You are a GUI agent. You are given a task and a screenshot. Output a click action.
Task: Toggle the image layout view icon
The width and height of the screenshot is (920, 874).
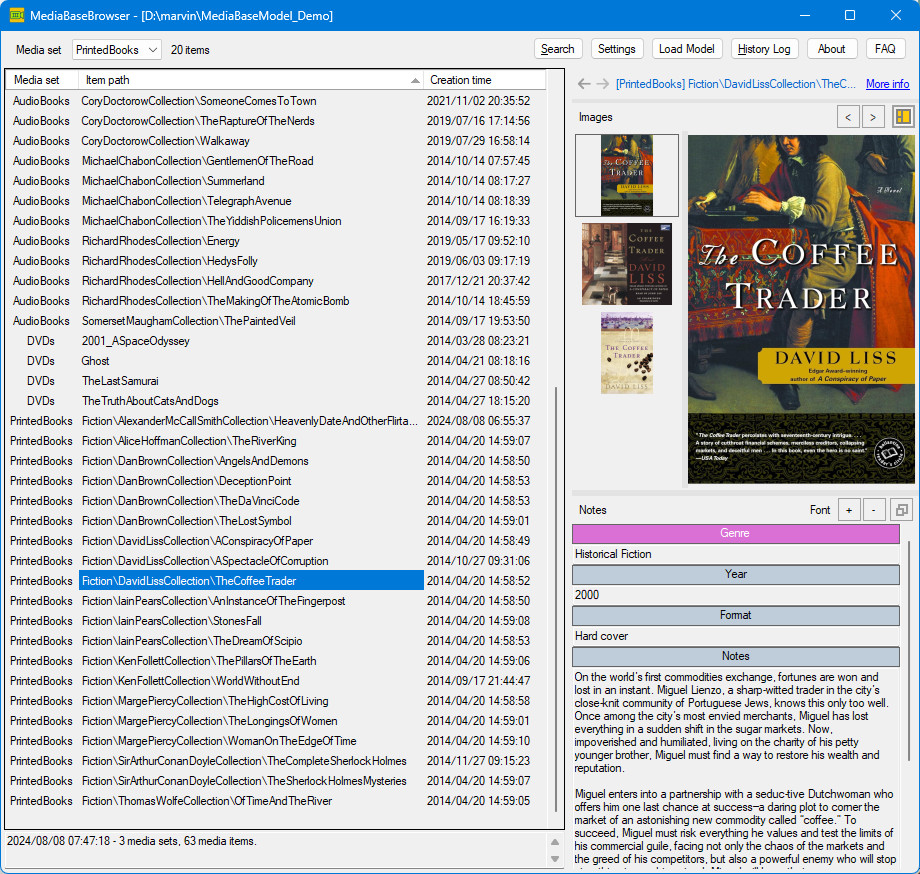pyautogui.click(x=902, y=117)
